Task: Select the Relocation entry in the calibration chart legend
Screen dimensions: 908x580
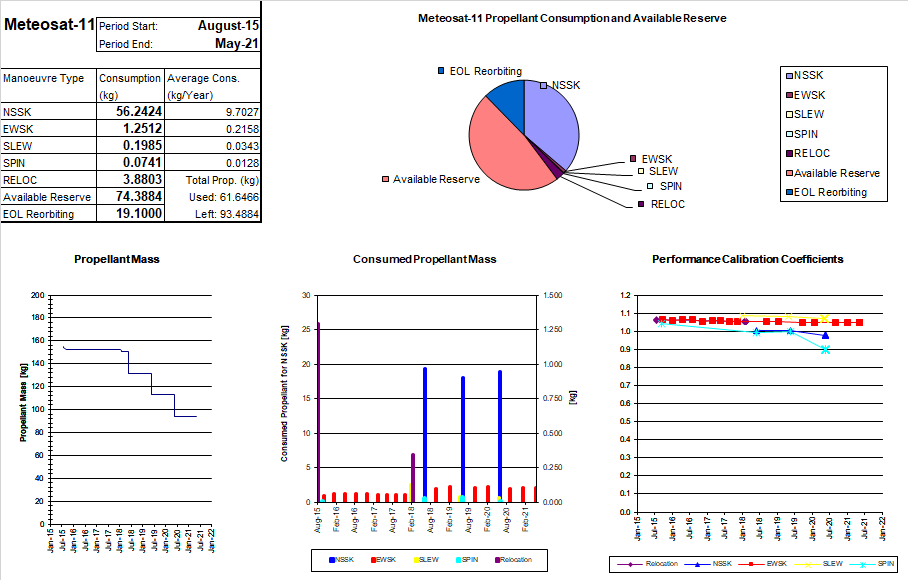Action: coord(647,564)
